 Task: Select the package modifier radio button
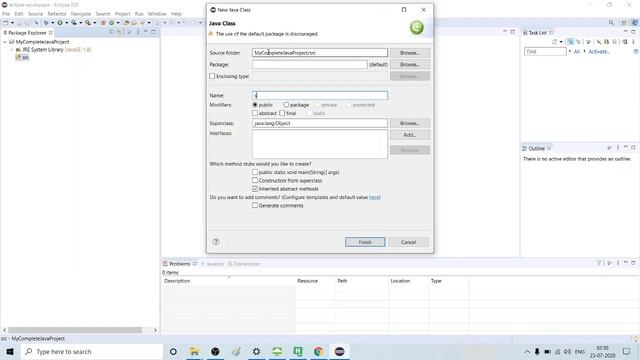(x=286, y=105)
